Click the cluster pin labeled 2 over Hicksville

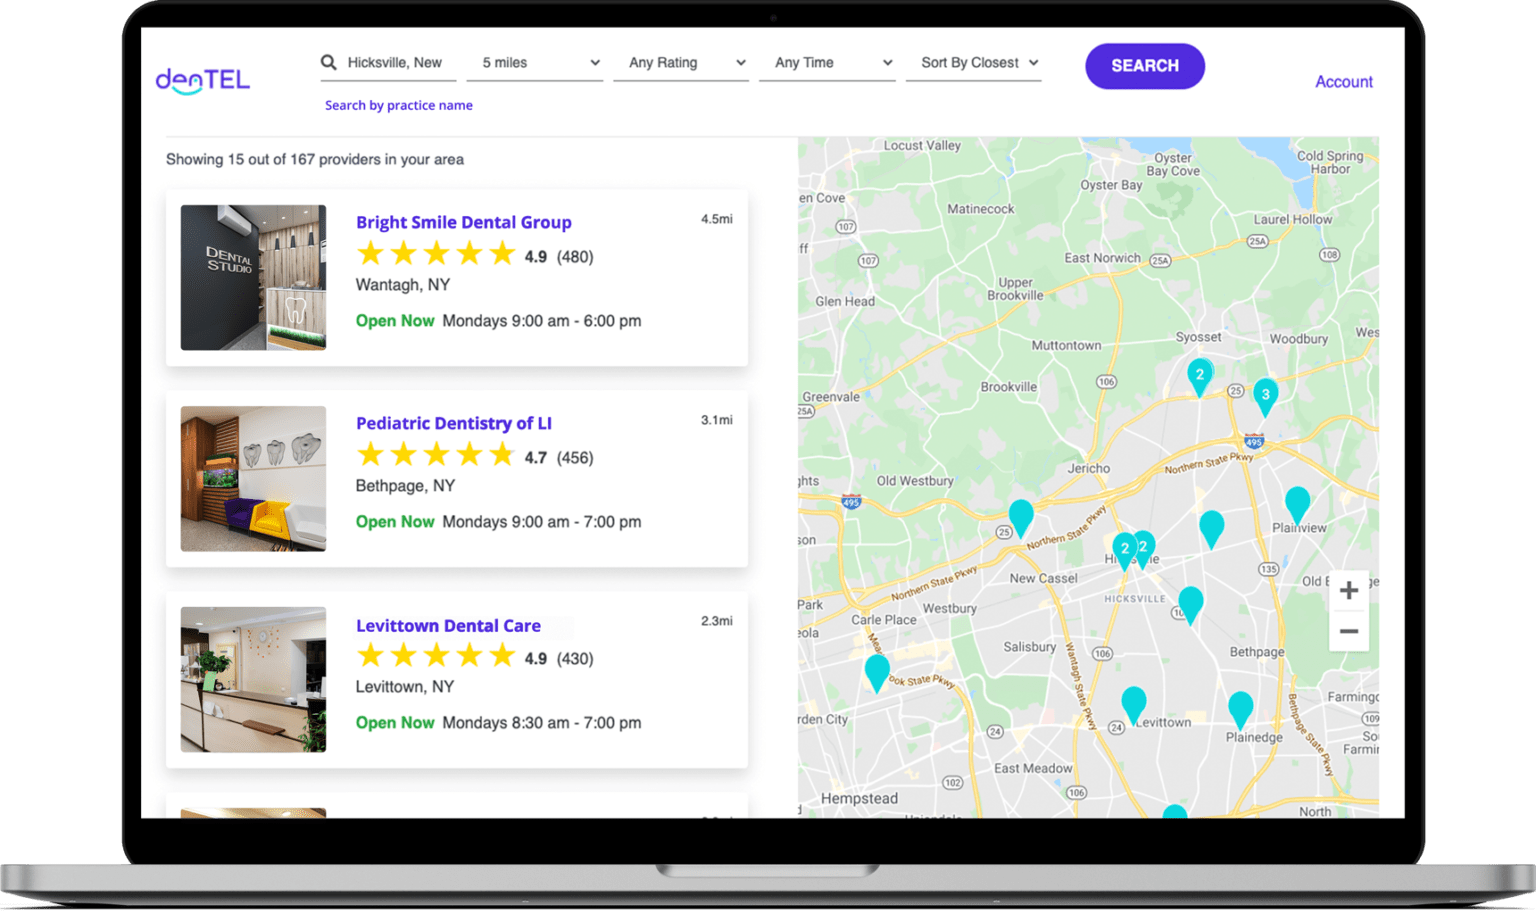tap(1125, 548)
